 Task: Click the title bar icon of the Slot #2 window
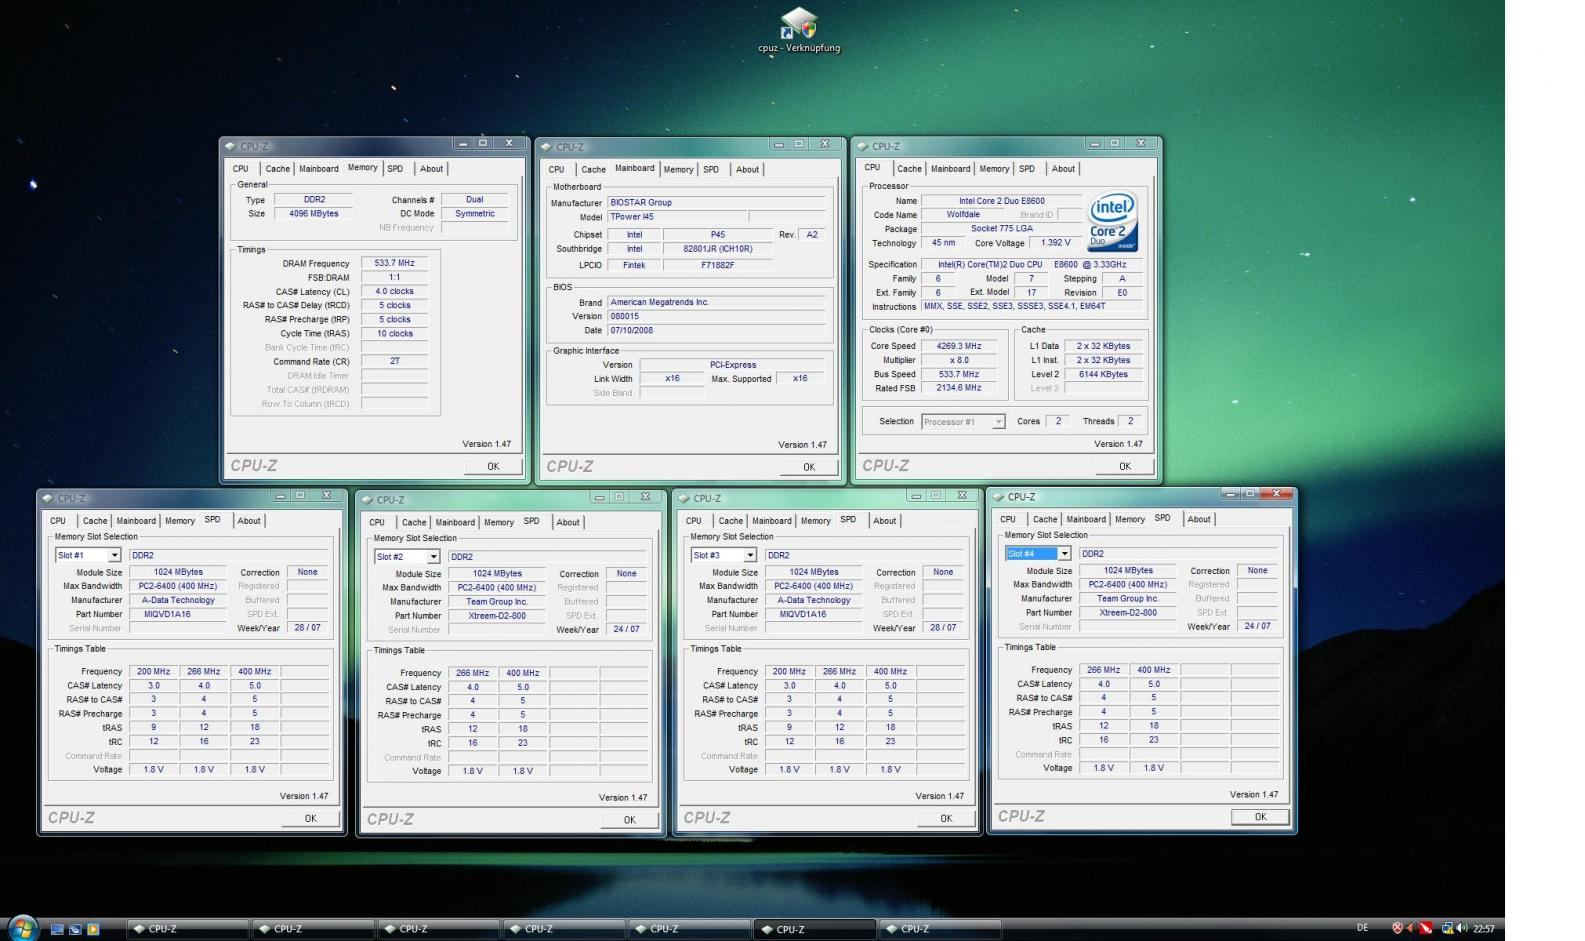[x=367, y=500]
